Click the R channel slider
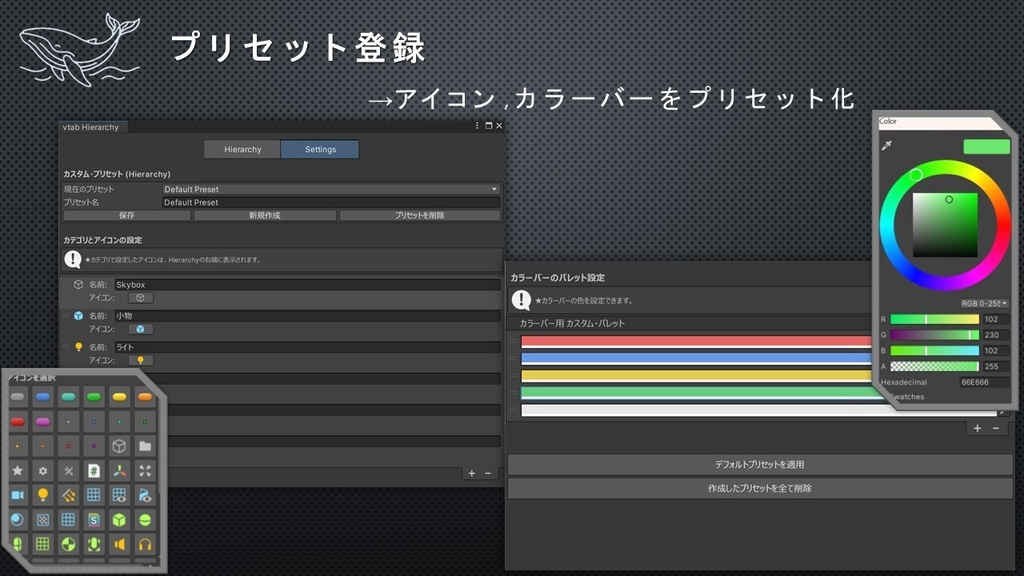The width and height of the screenshot is (1024, 576). [x=935, y=319]
